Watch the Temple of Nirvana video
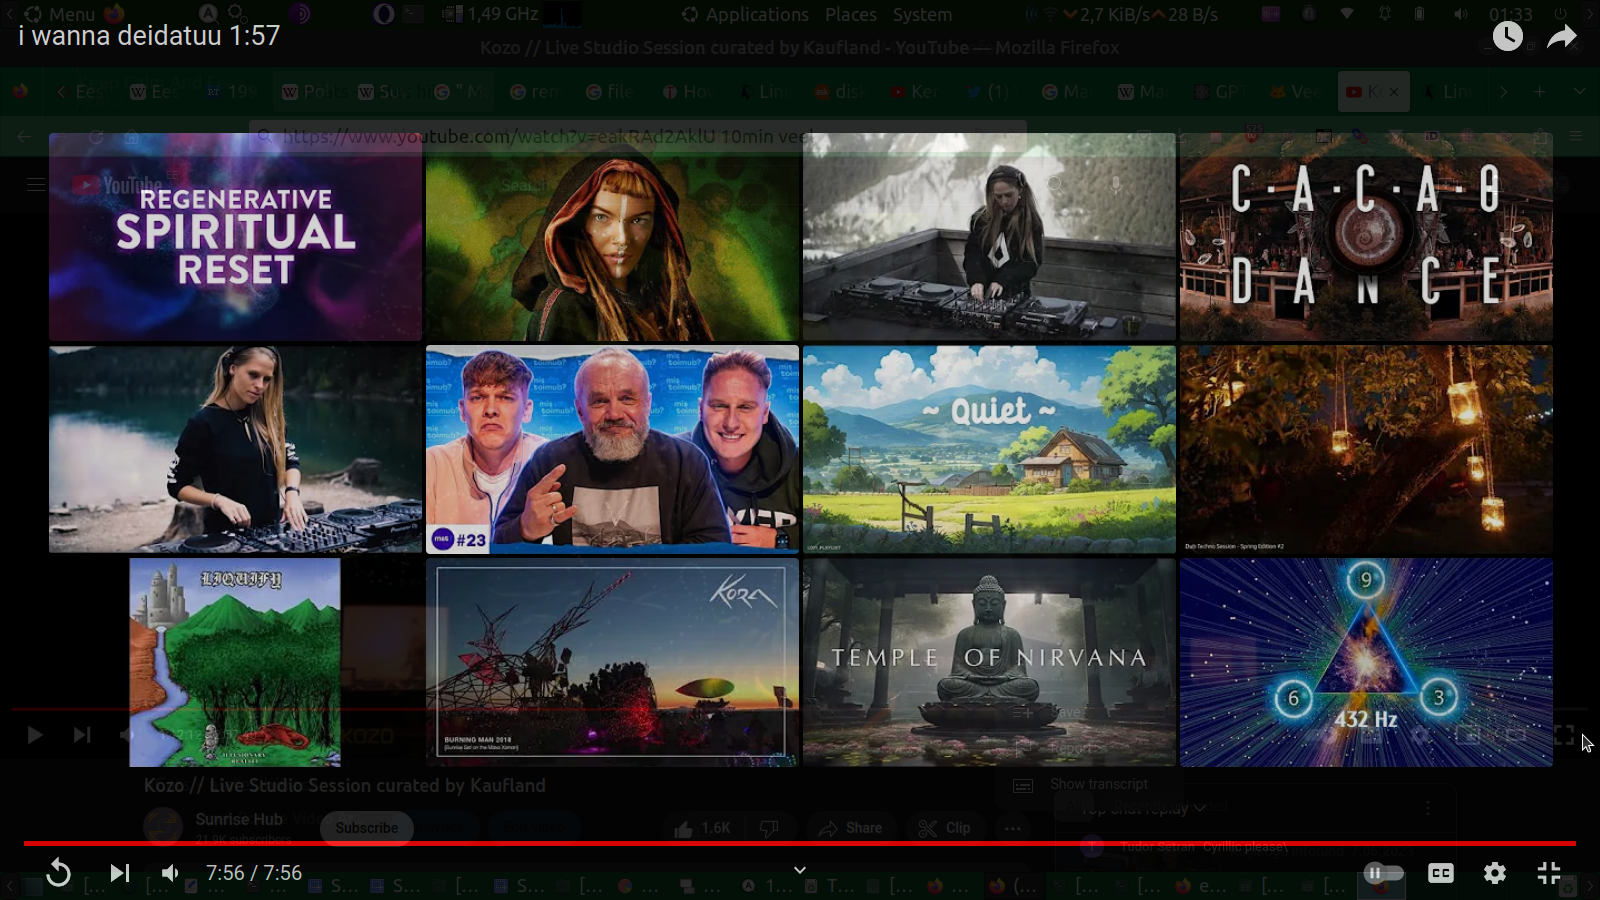The height and width of the screenshot is (900, 1600). (989, 662)
